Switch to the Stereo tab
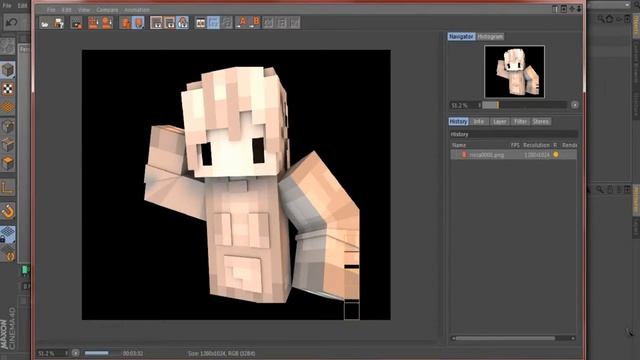The height and width of the screenshot is (360, 640). [x=540, y=122]
